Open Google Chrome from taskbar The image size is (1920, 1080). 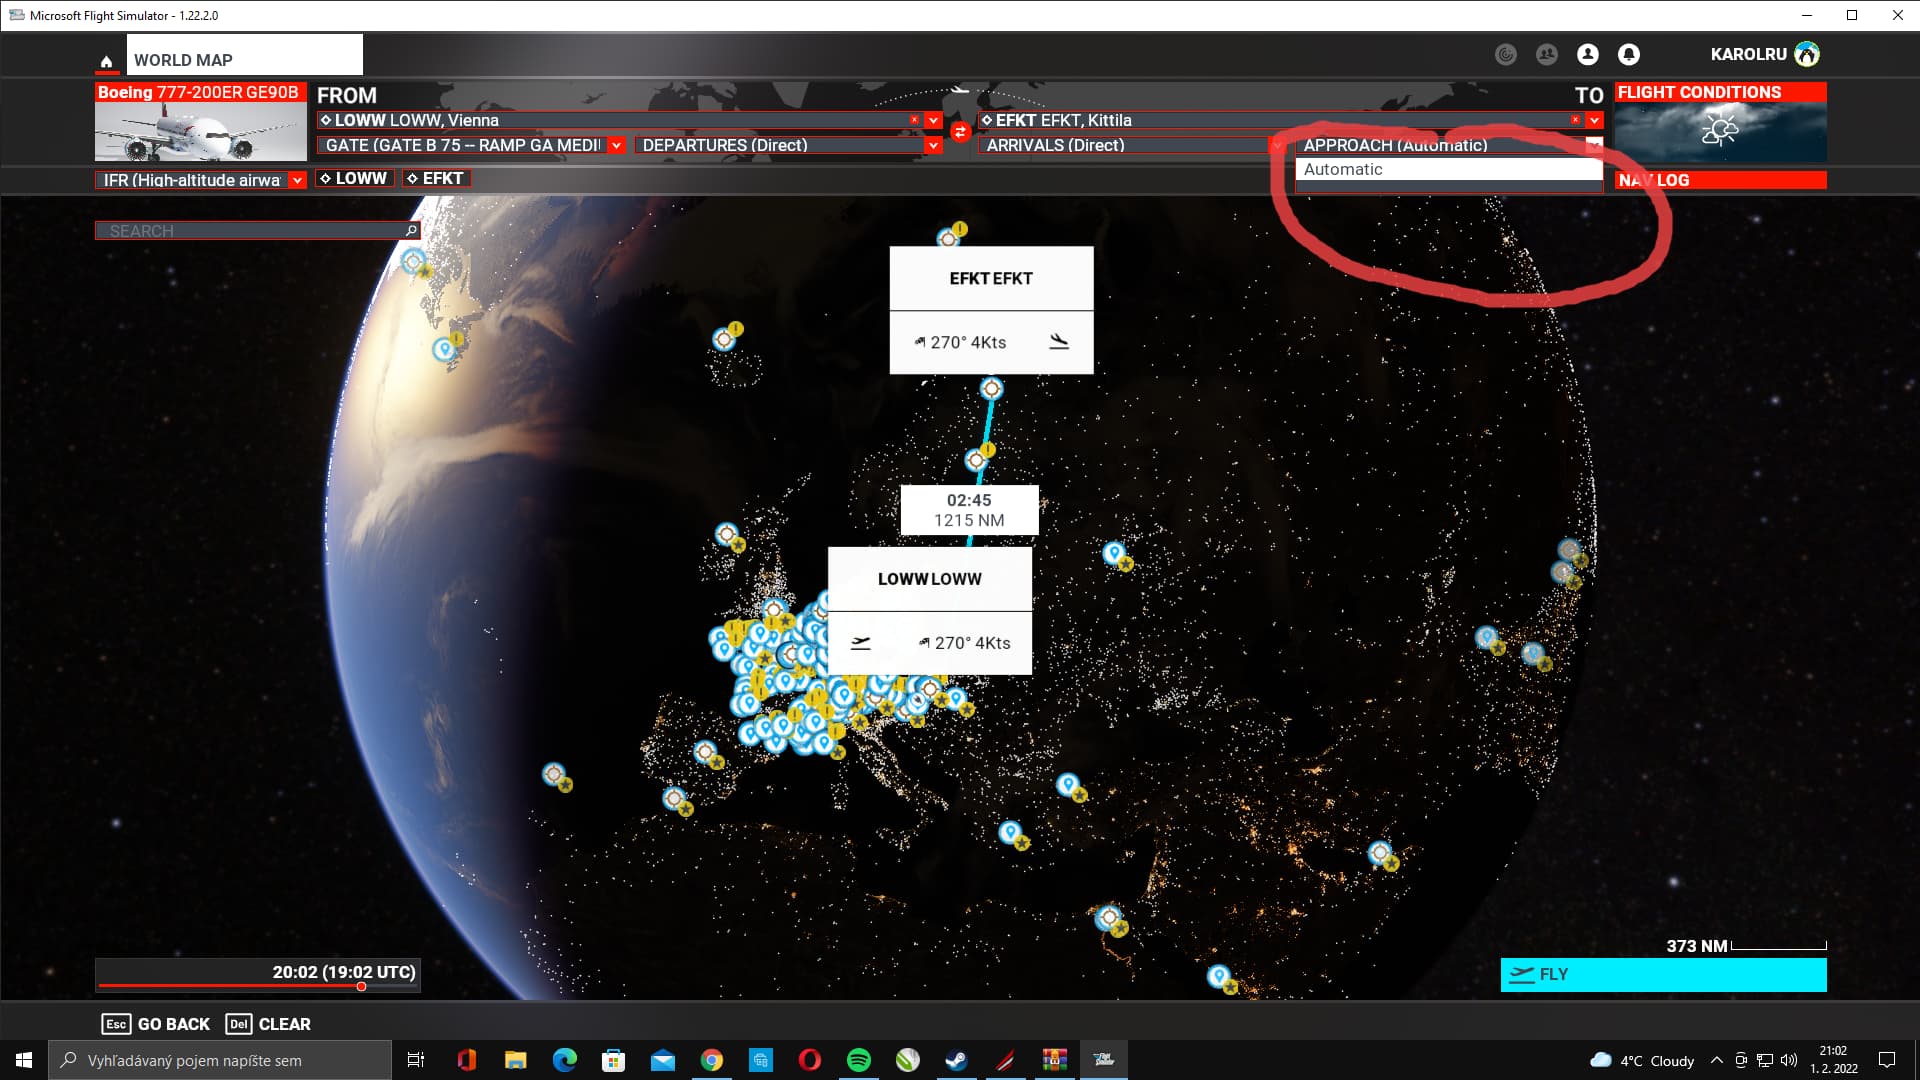click(711, 1060)
